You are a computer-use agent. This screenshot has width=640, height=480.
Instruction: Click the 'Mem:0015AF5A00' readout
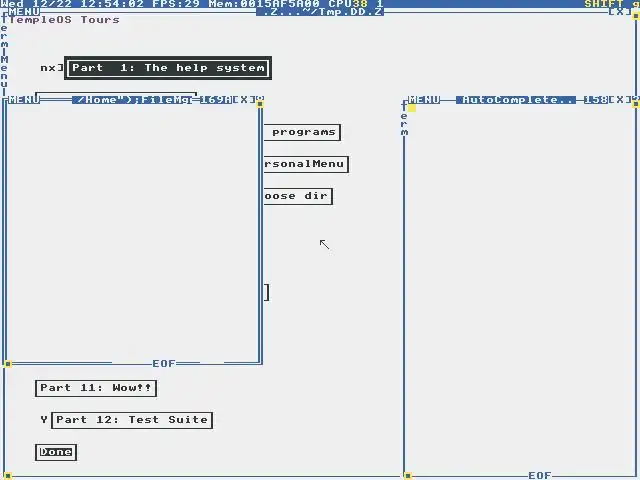click(x=264, y=4)
